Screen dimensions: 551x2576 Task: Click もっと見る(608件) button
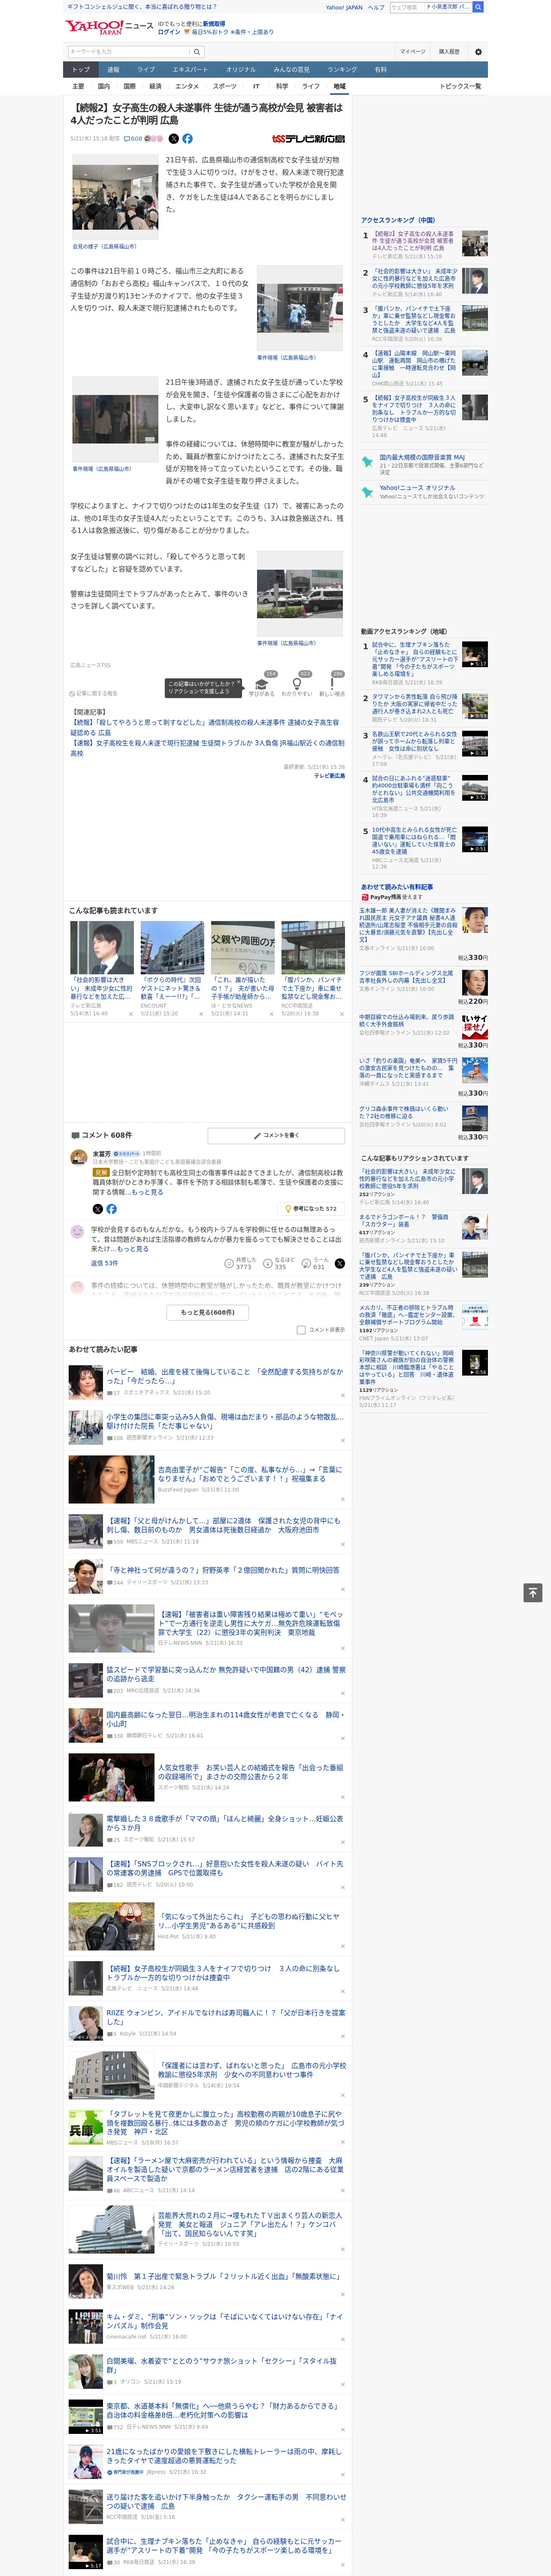[x=208, y=1312]
